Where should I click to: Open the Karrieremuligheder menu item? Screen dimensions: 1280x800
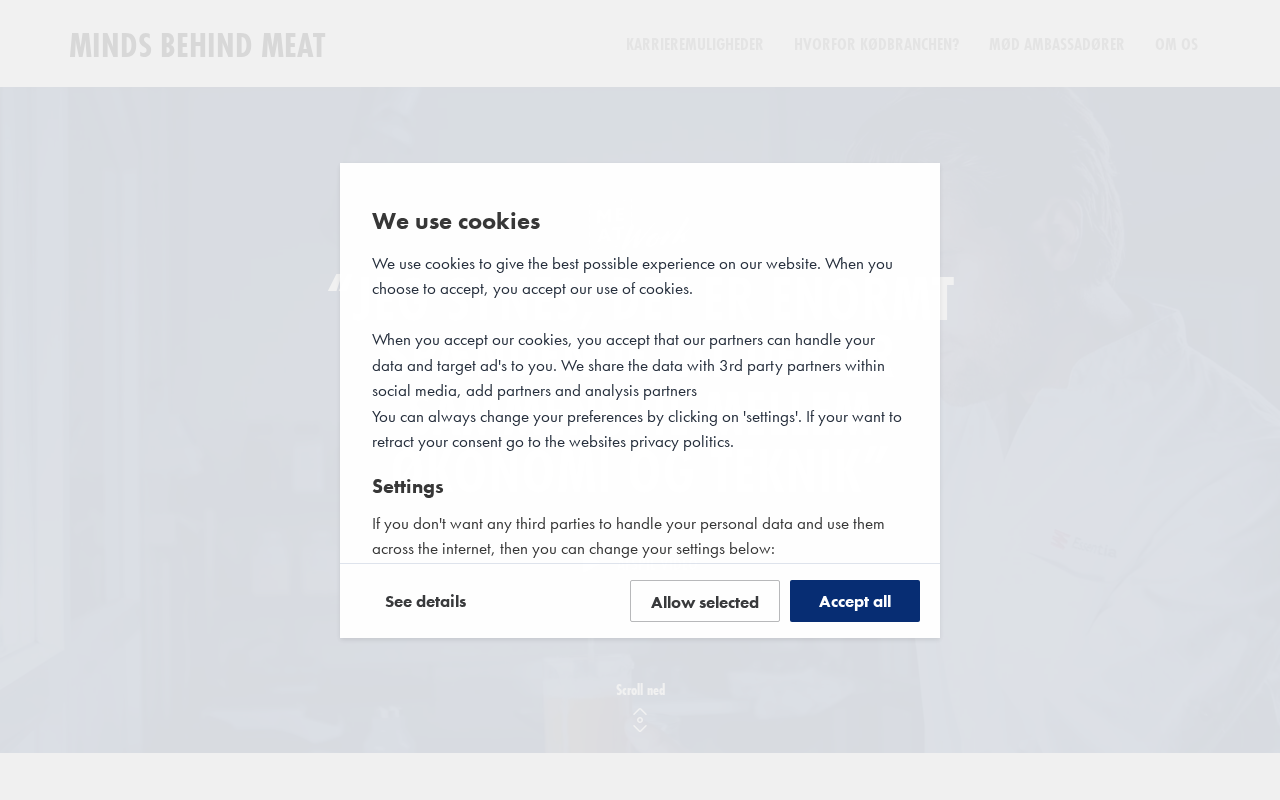point(694,44)
